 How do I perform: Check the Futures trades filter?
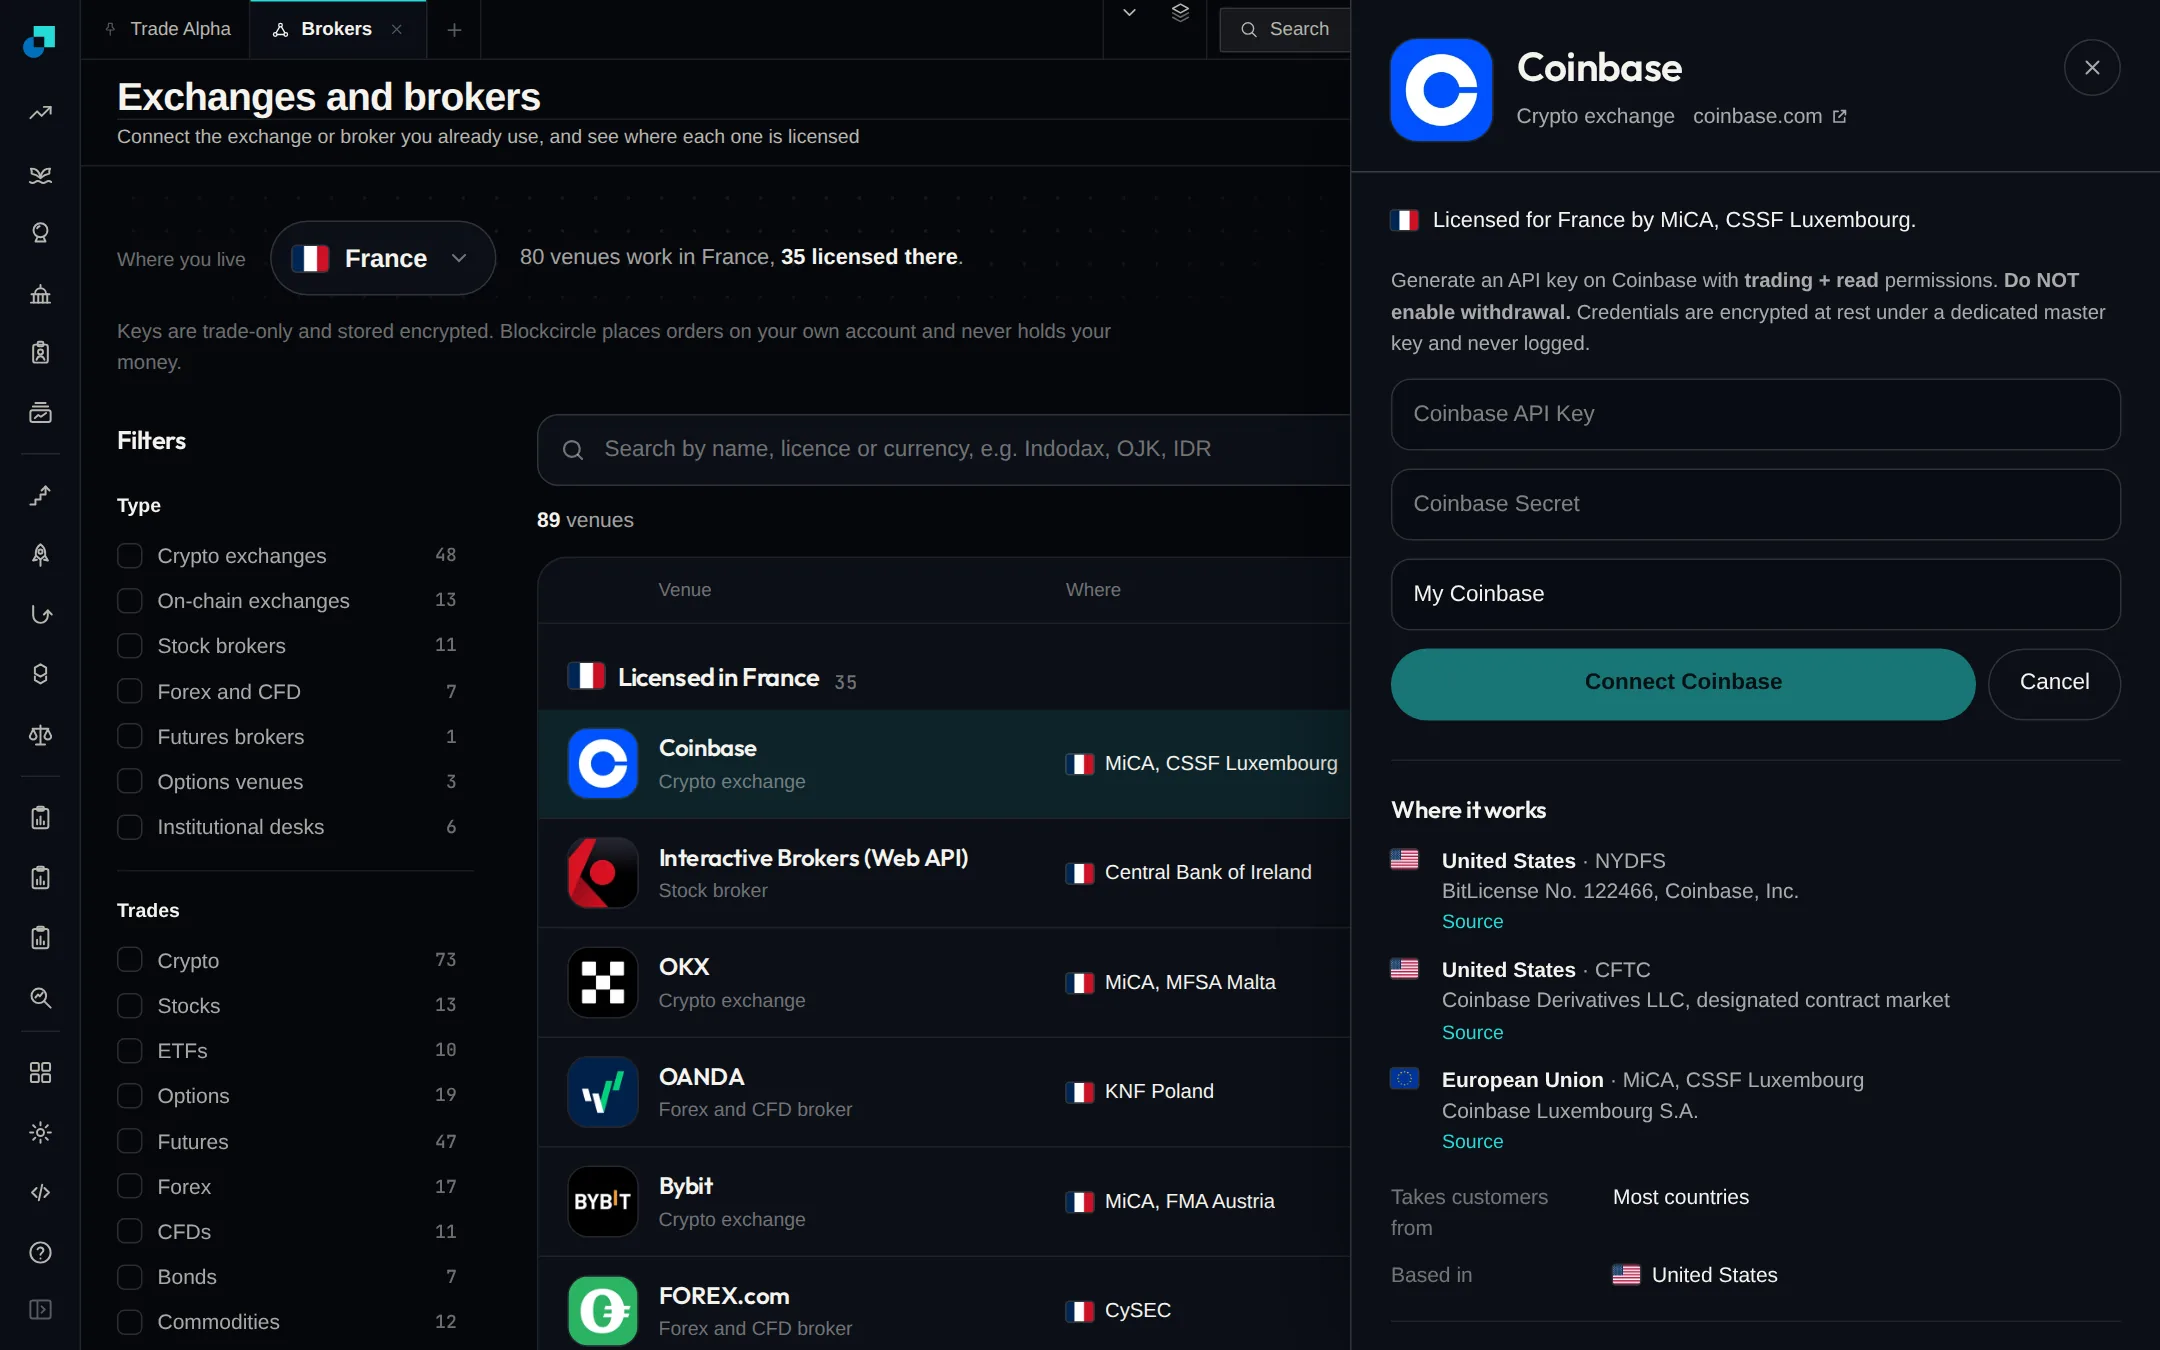coord(130,1142)
